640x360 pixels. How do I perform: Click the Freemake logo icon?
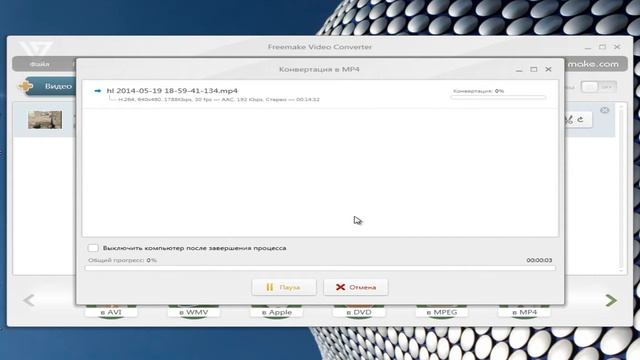pos(36,48)
